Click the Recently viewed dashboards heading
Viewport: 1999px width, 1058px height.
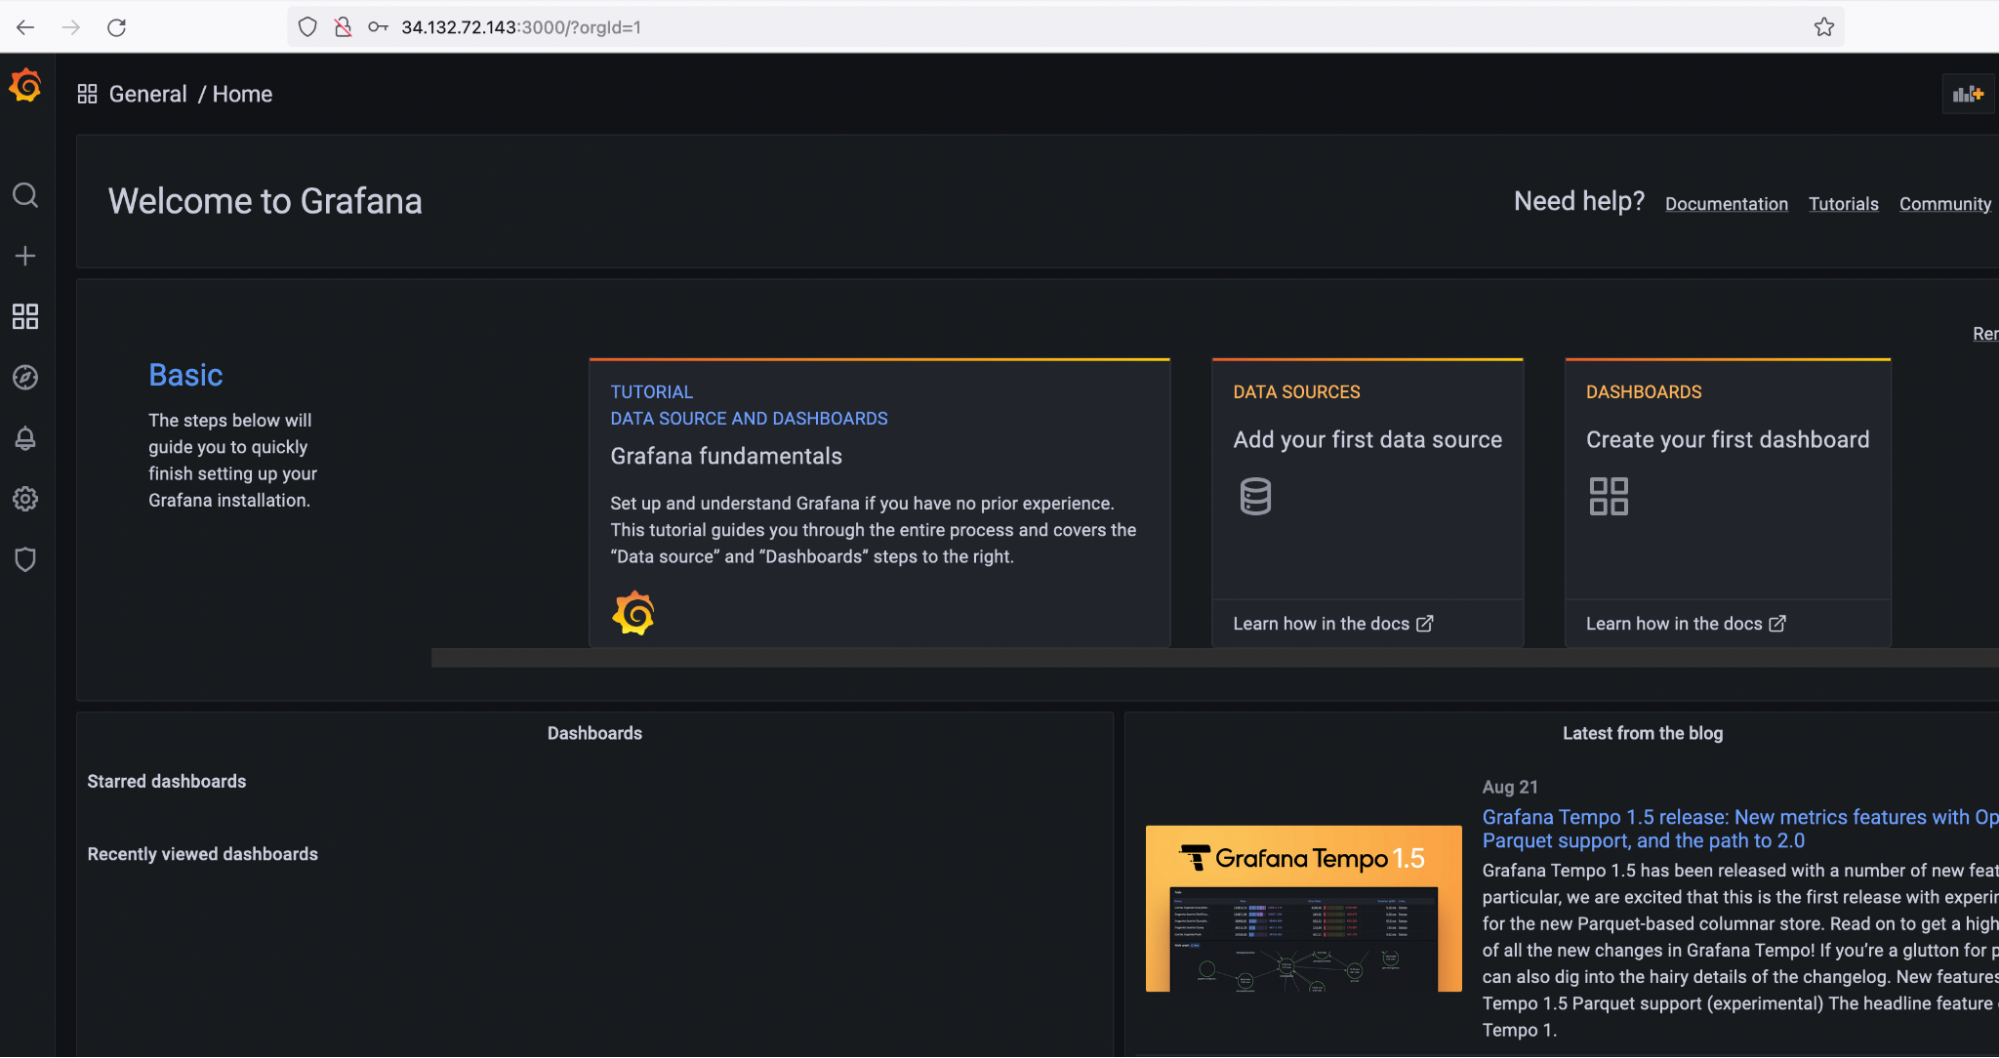pyautogui.click(x=202, y=854)
